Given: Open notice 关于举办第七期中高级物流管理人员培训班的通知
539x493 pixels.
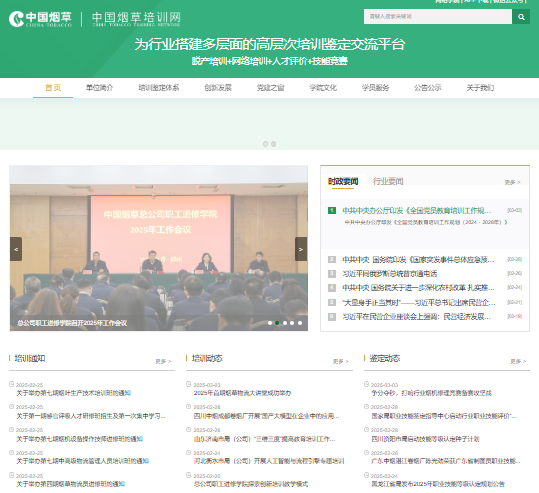Looking at the screenshot, I should click(x=82, y=461).
